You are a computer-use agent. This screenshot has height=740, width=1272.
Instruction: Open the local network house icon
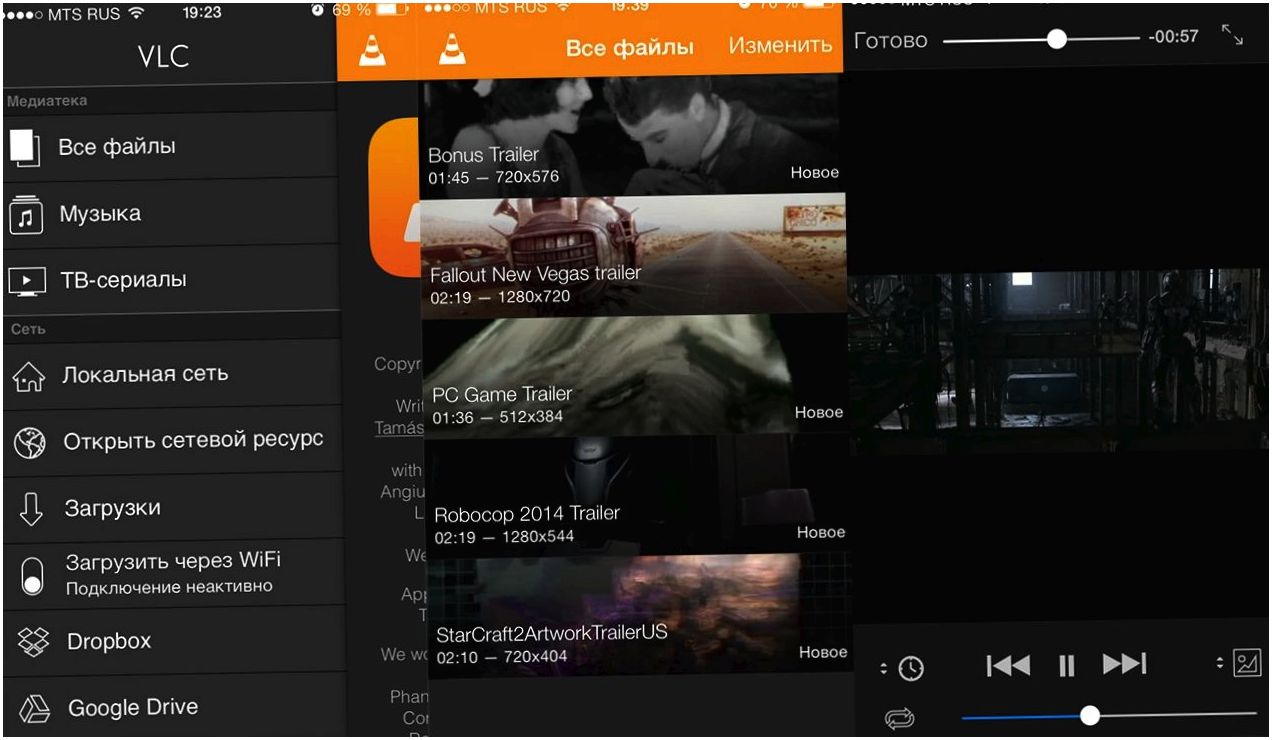click(x=29, y=377)
